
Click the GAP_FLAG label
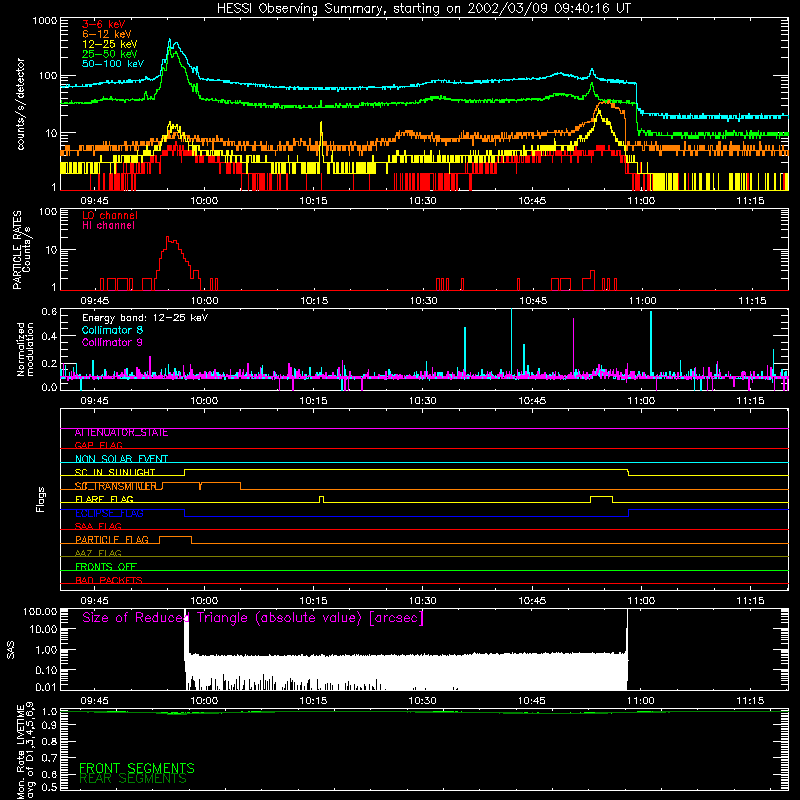coord(98,445)
